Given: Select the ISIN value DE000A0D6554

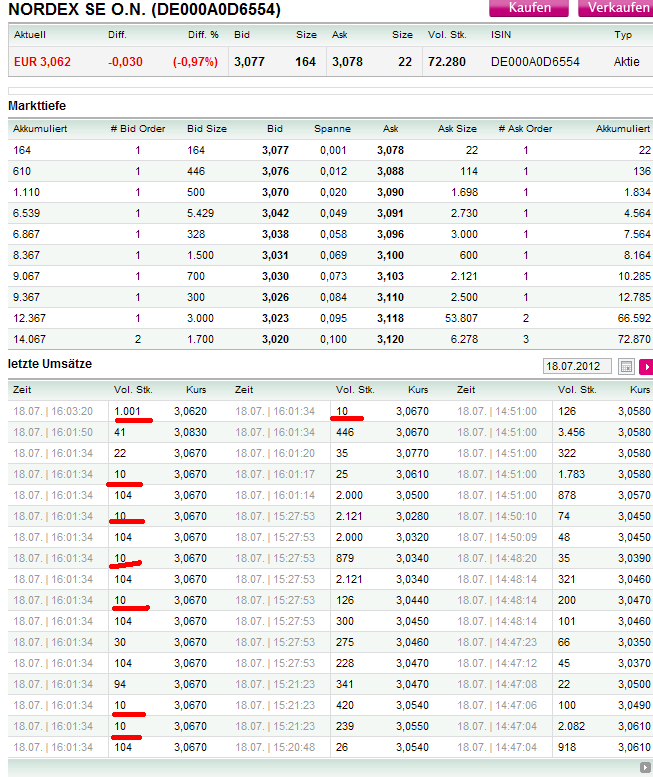Looking at the screenshot, I should click(x=535, y=62).
